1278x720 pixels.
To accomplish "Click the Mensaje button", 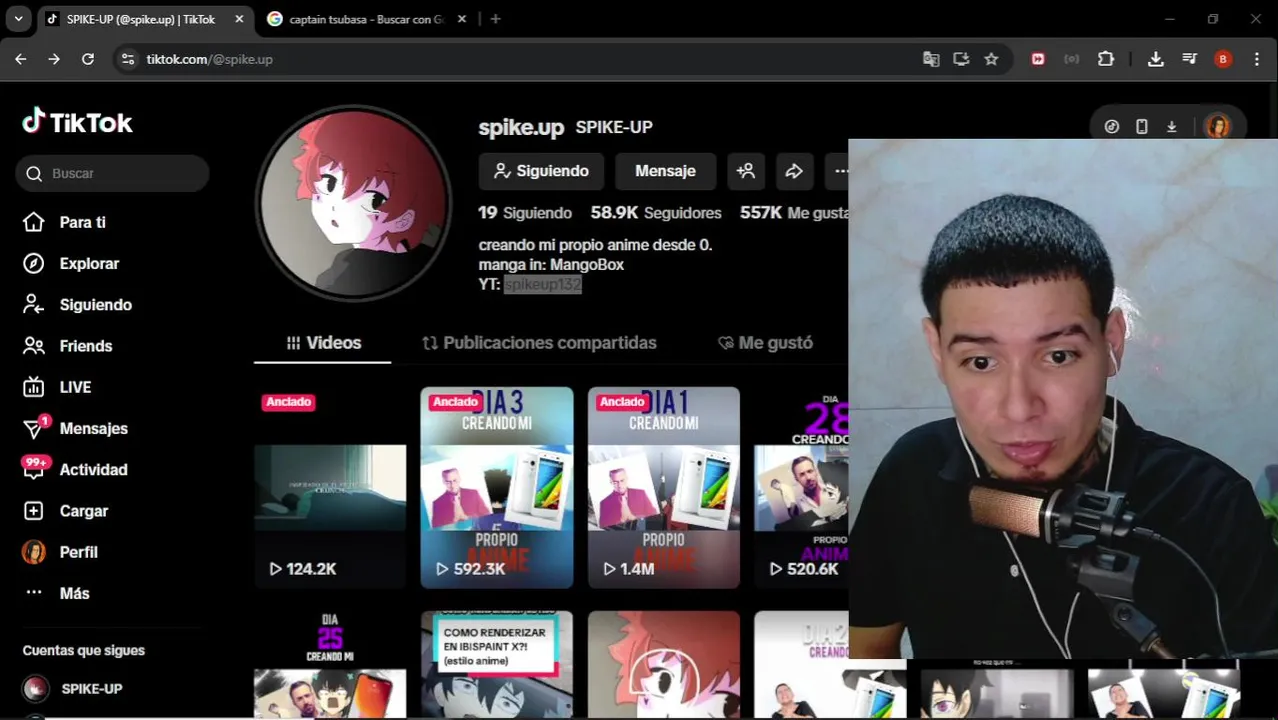I will coord(665,171).
